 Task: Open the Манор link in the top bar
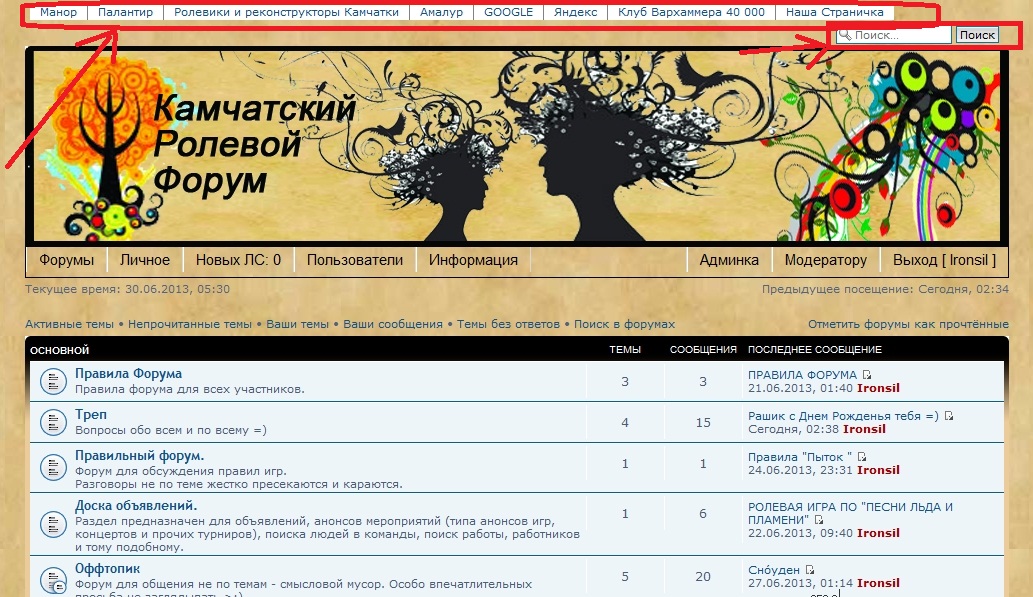(58, 13)
